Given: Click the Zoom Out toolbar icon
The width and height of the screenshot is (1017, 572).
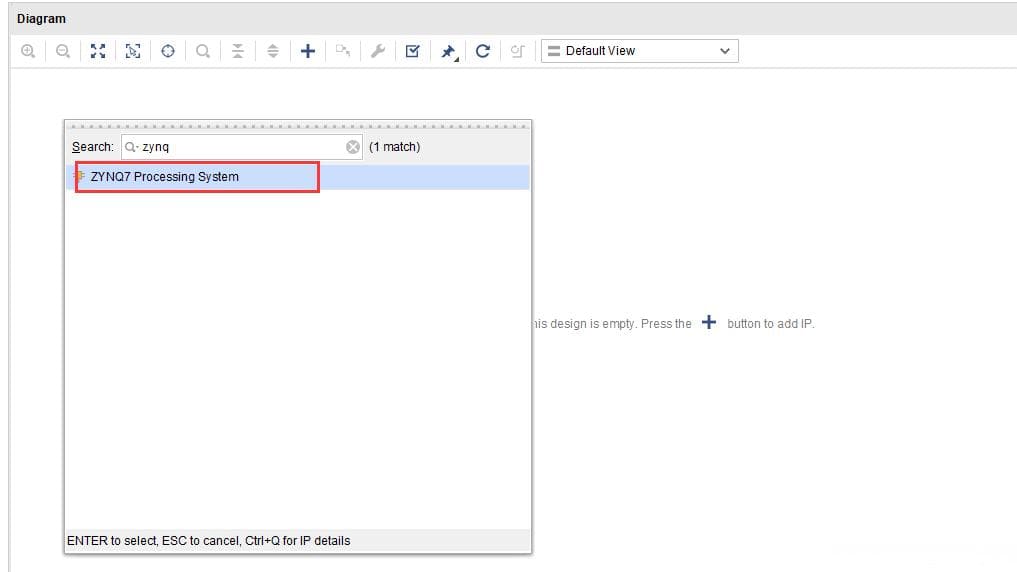Looking at the screenshot, I should click(63, 51).
